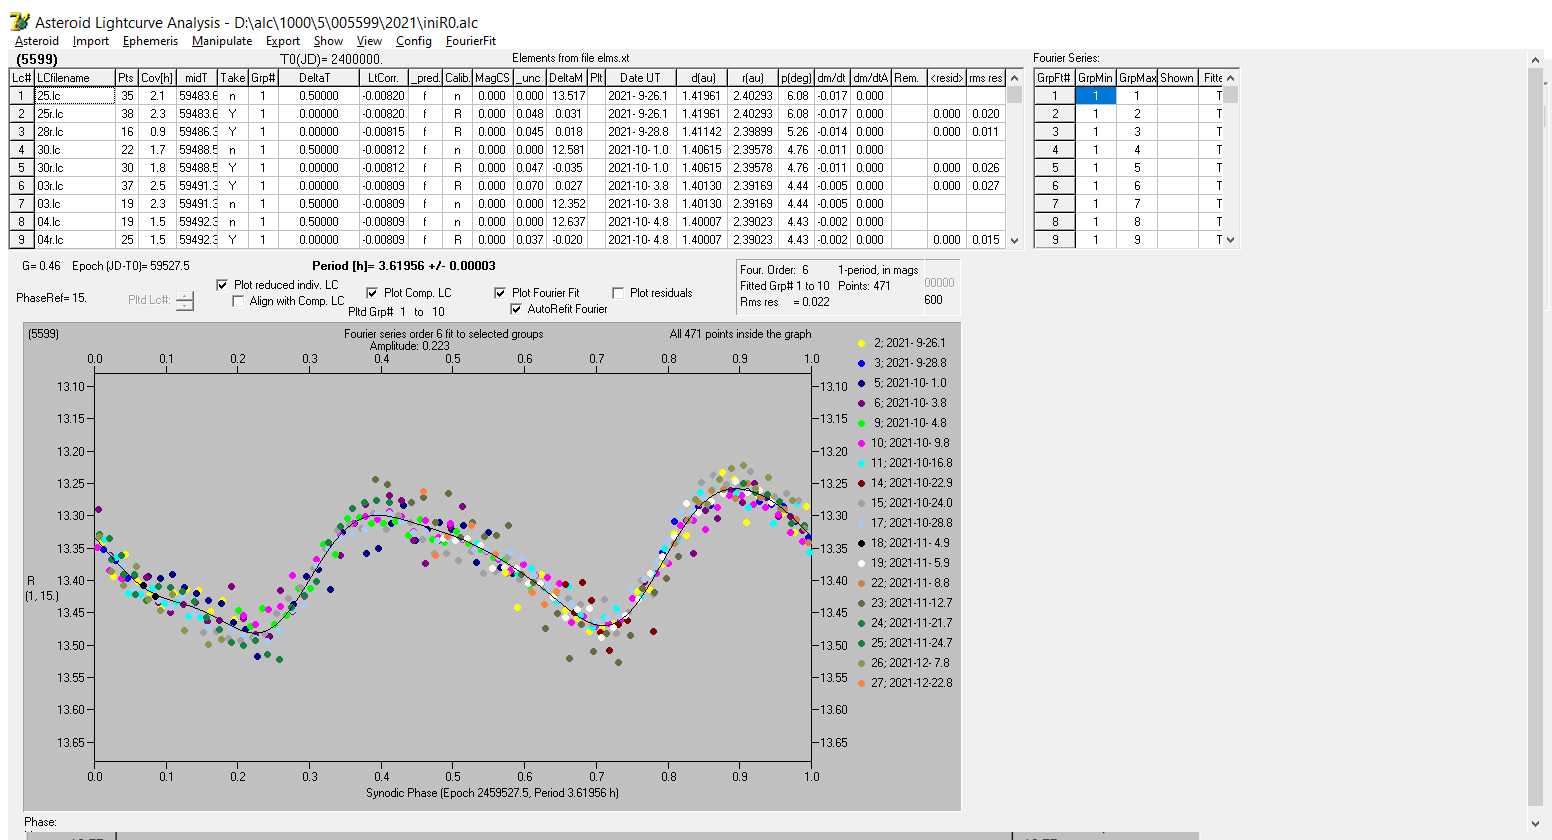
Task: Click legend yellow dot for 2021-9-26.1
Action: tap(861, 343)
